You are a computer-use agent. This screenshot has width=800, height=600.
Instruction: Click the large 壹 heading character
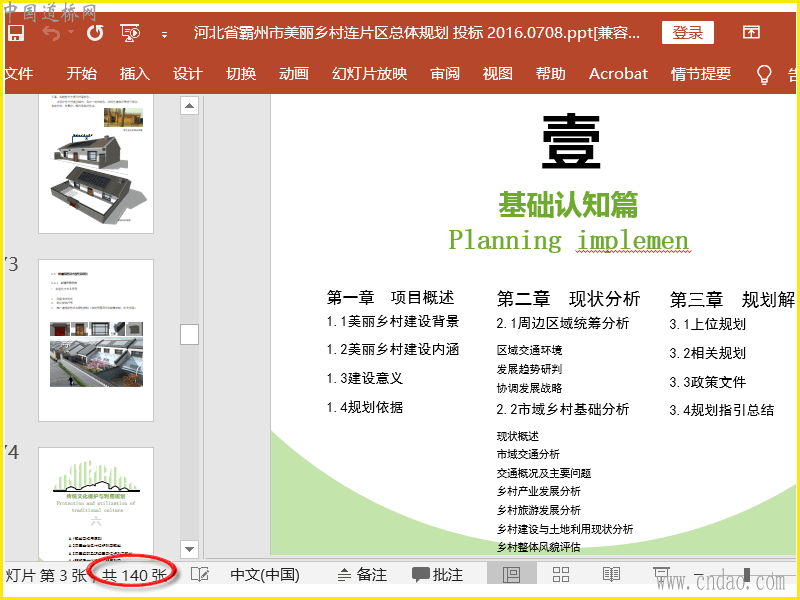(571, 141)
